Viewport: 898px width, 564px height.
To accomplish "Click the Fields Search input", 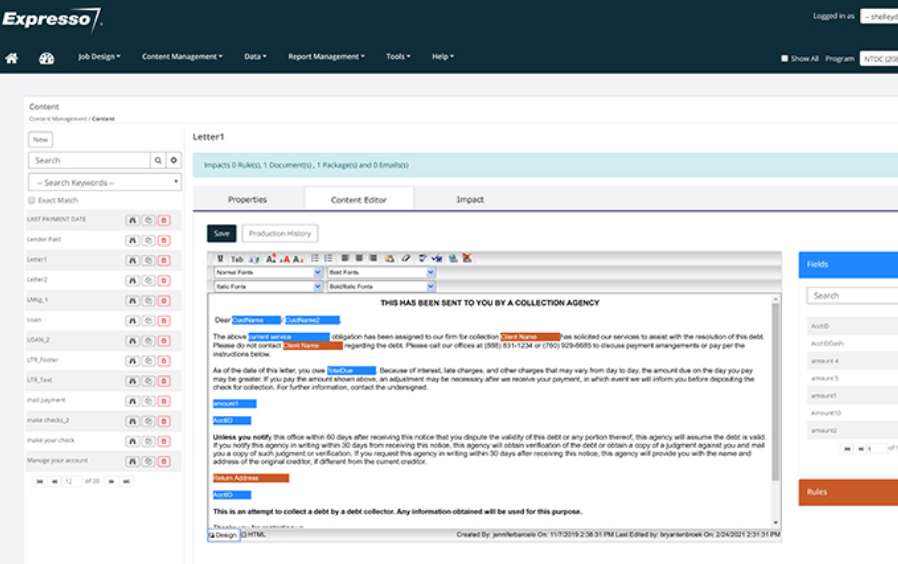I will 852,295.
